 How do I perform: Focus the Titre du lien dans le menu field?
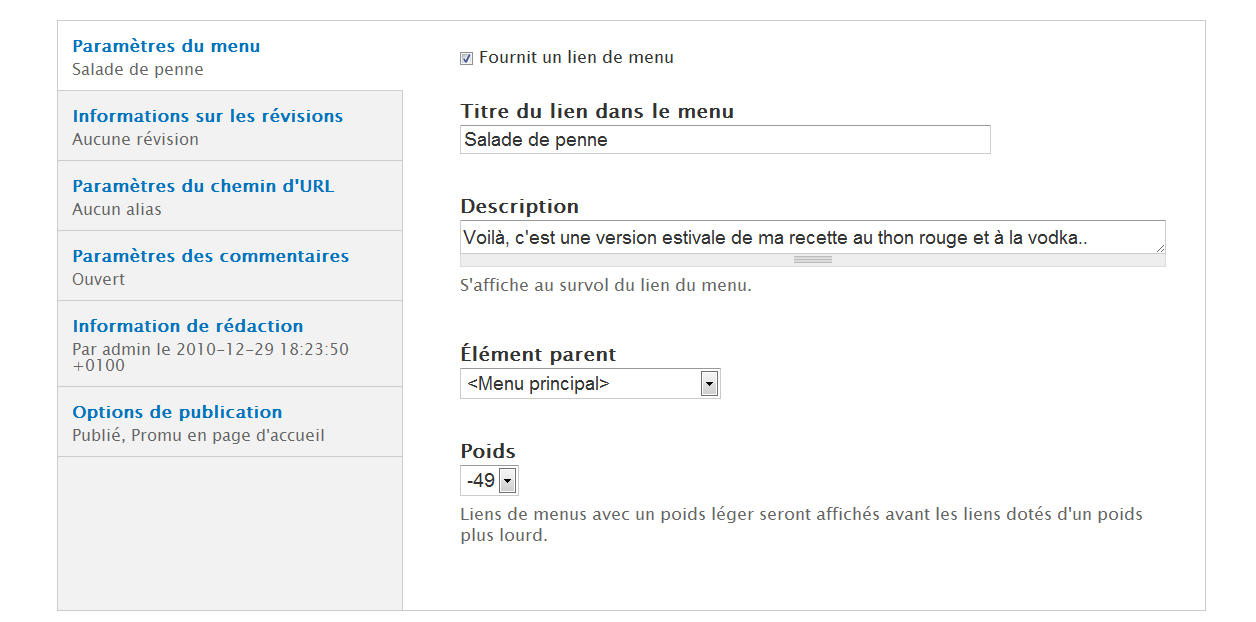724,140
